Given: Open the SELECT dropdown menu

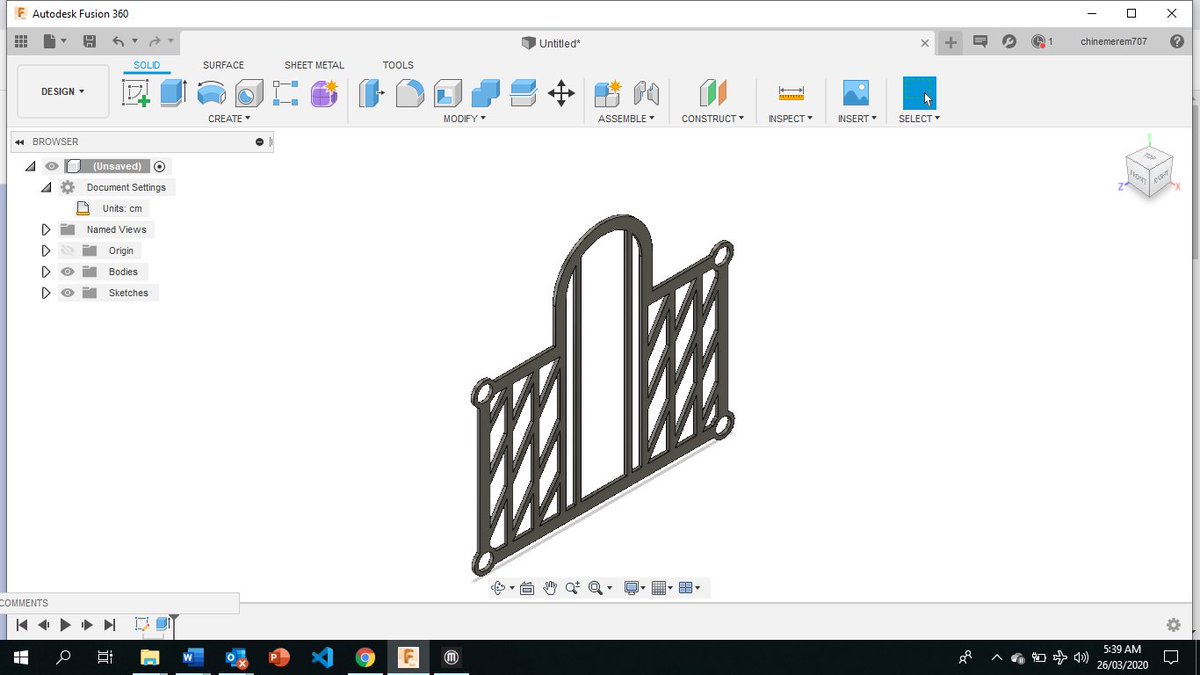Looking at the screenshot, I should tap(919, 118).
